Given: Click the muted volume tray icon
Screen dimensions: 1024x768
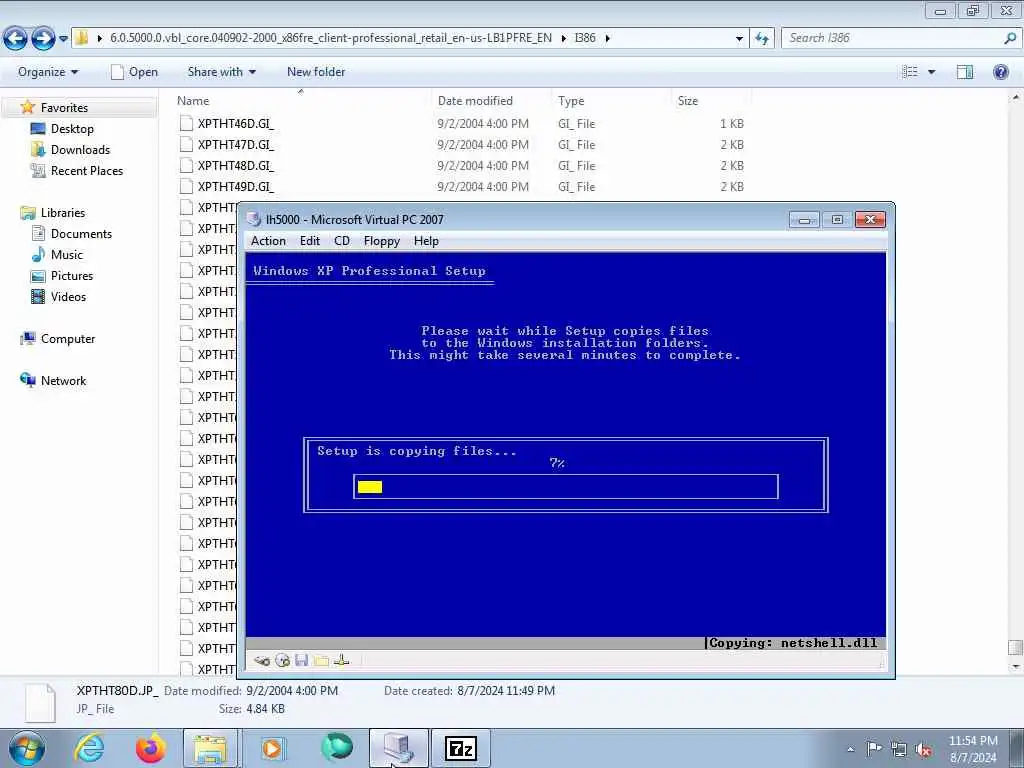Looking at the screenshot, I should (x=923, y=749).
